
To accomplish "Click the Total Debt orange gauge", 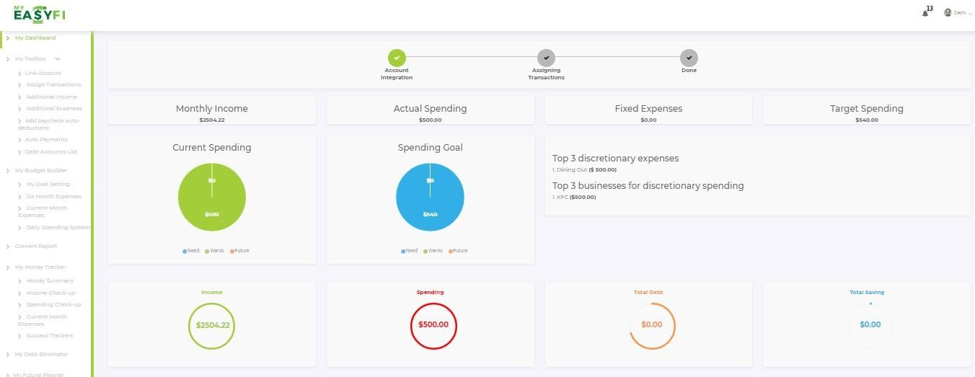I will point(652,325).
